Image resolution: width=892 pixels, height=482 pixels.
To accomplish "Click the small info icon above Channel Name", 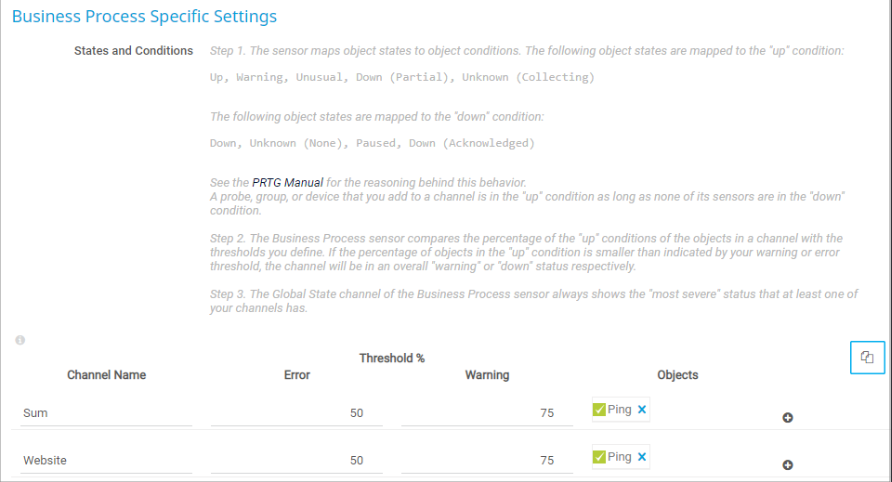I will [20, 341].
